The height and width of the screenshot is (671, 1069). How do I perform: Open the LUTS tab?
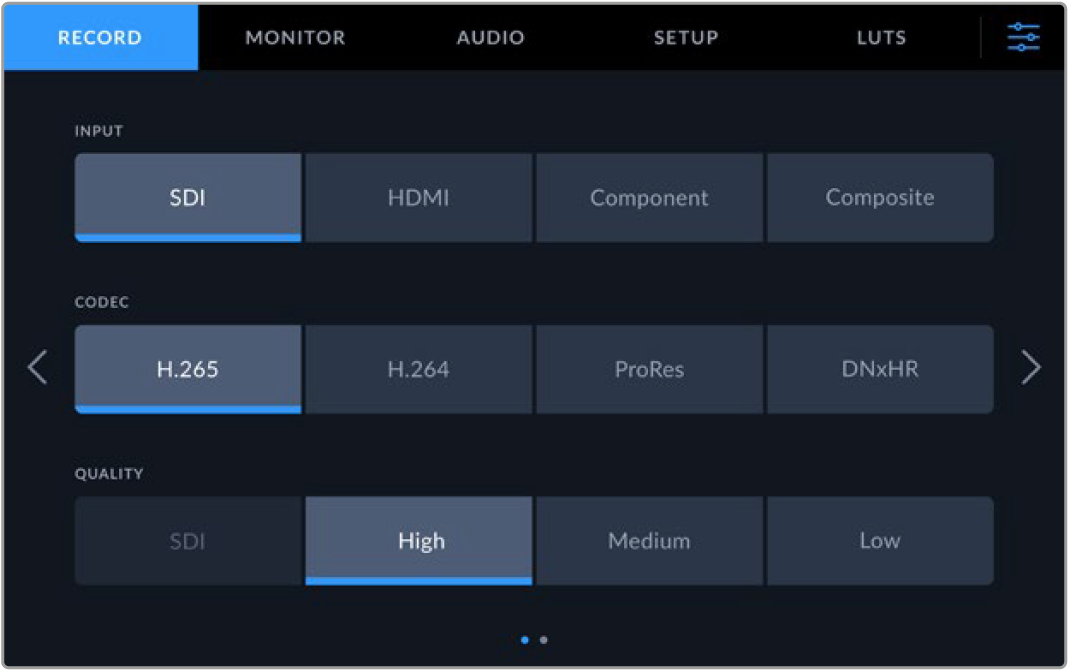(x=882, y=37)
